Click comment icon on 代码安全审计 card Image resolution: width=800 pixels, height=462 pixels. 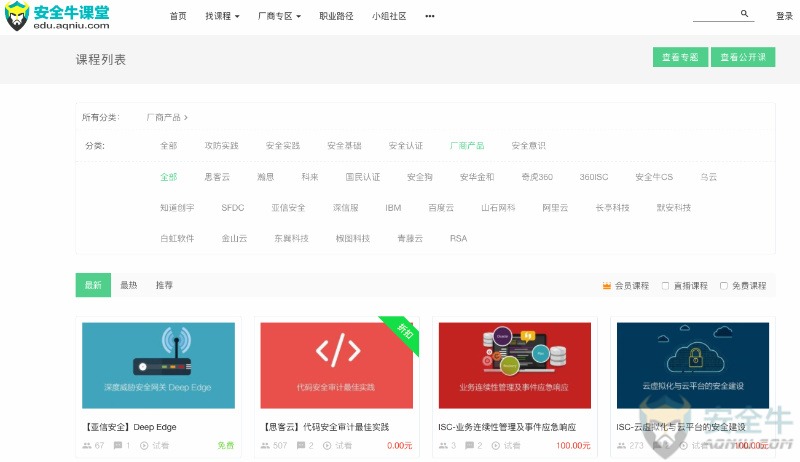tap(301, 445)
